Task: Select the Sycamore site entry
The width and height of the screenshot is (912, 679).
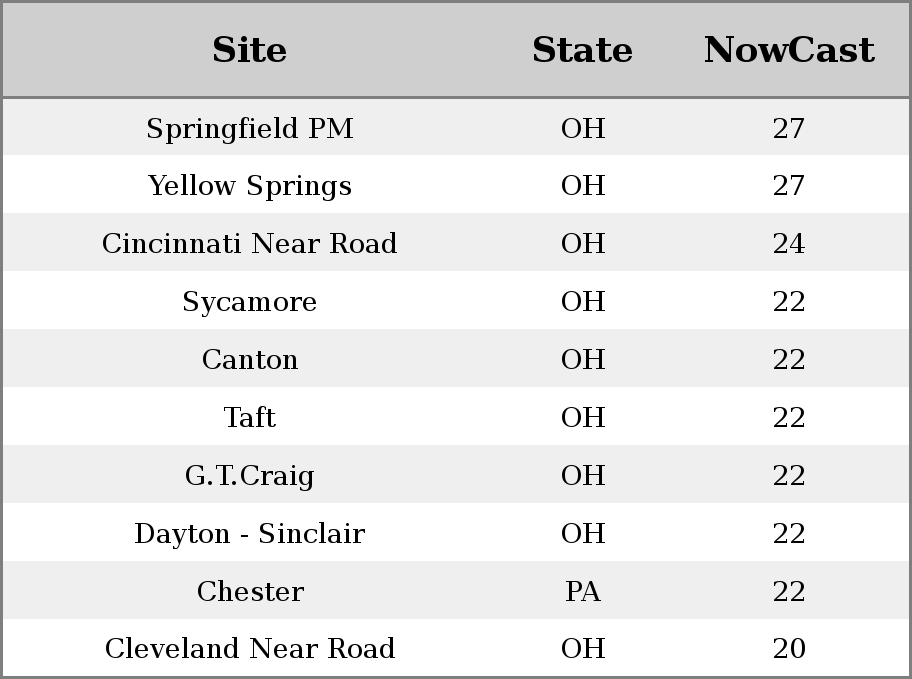Action: (250, 301)
